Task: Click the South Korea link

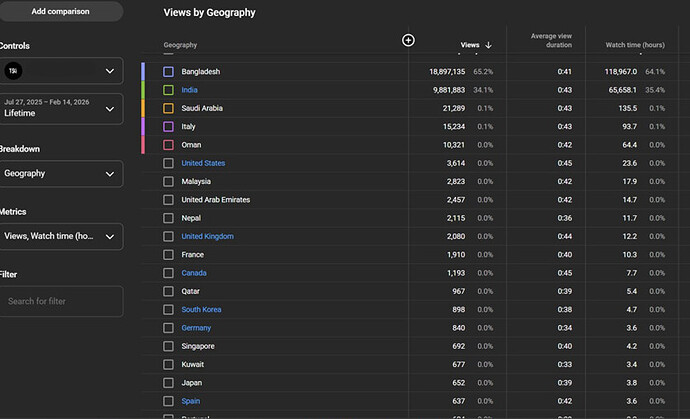Action: tap(201, 309)
